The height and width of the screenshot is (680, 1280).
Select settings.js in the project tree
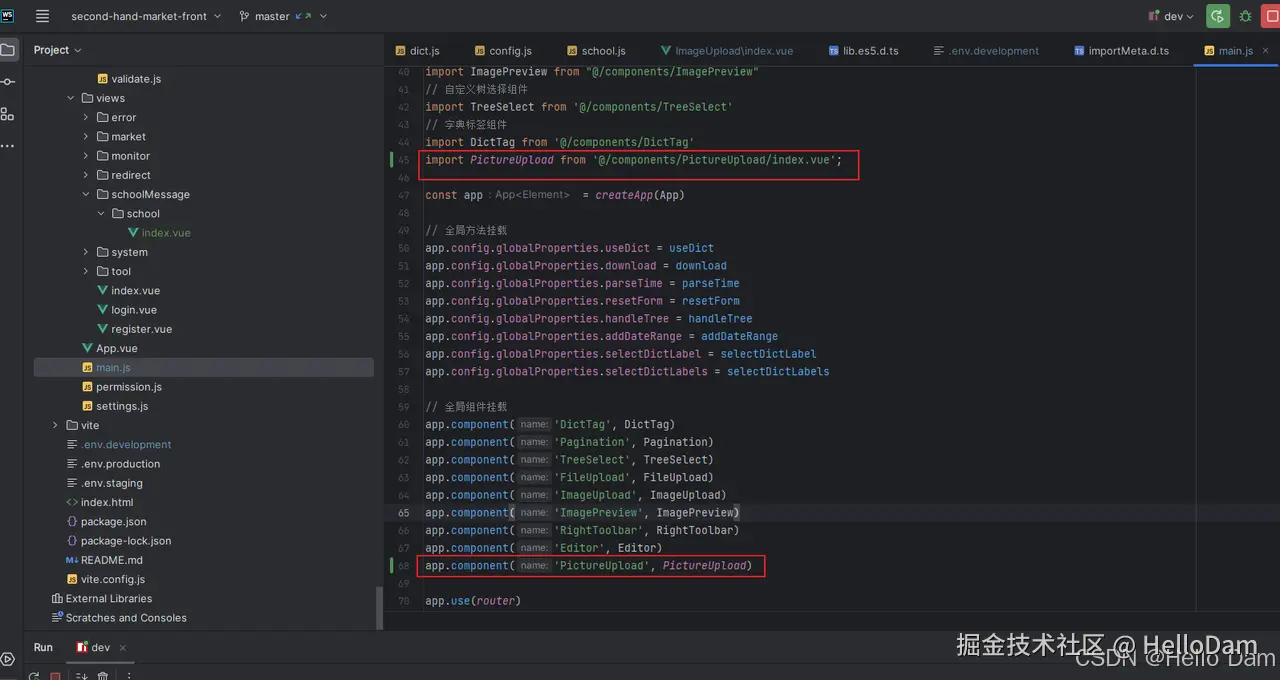click(x=122, y=406)
